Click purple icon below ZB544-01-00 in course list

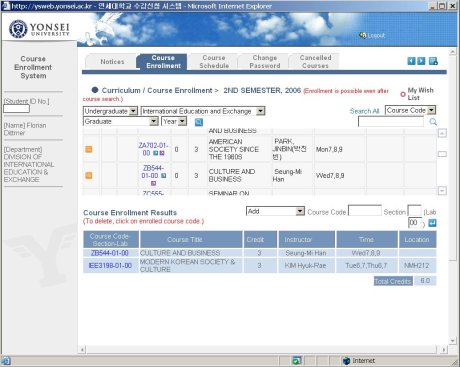pos(153,183)
